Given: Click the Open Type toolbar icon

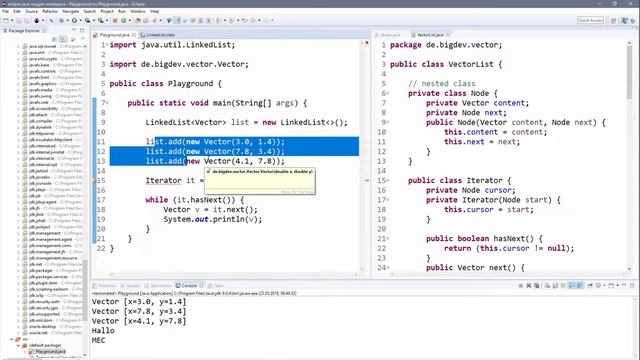Looking at the screenshot, I should point(138,20).
